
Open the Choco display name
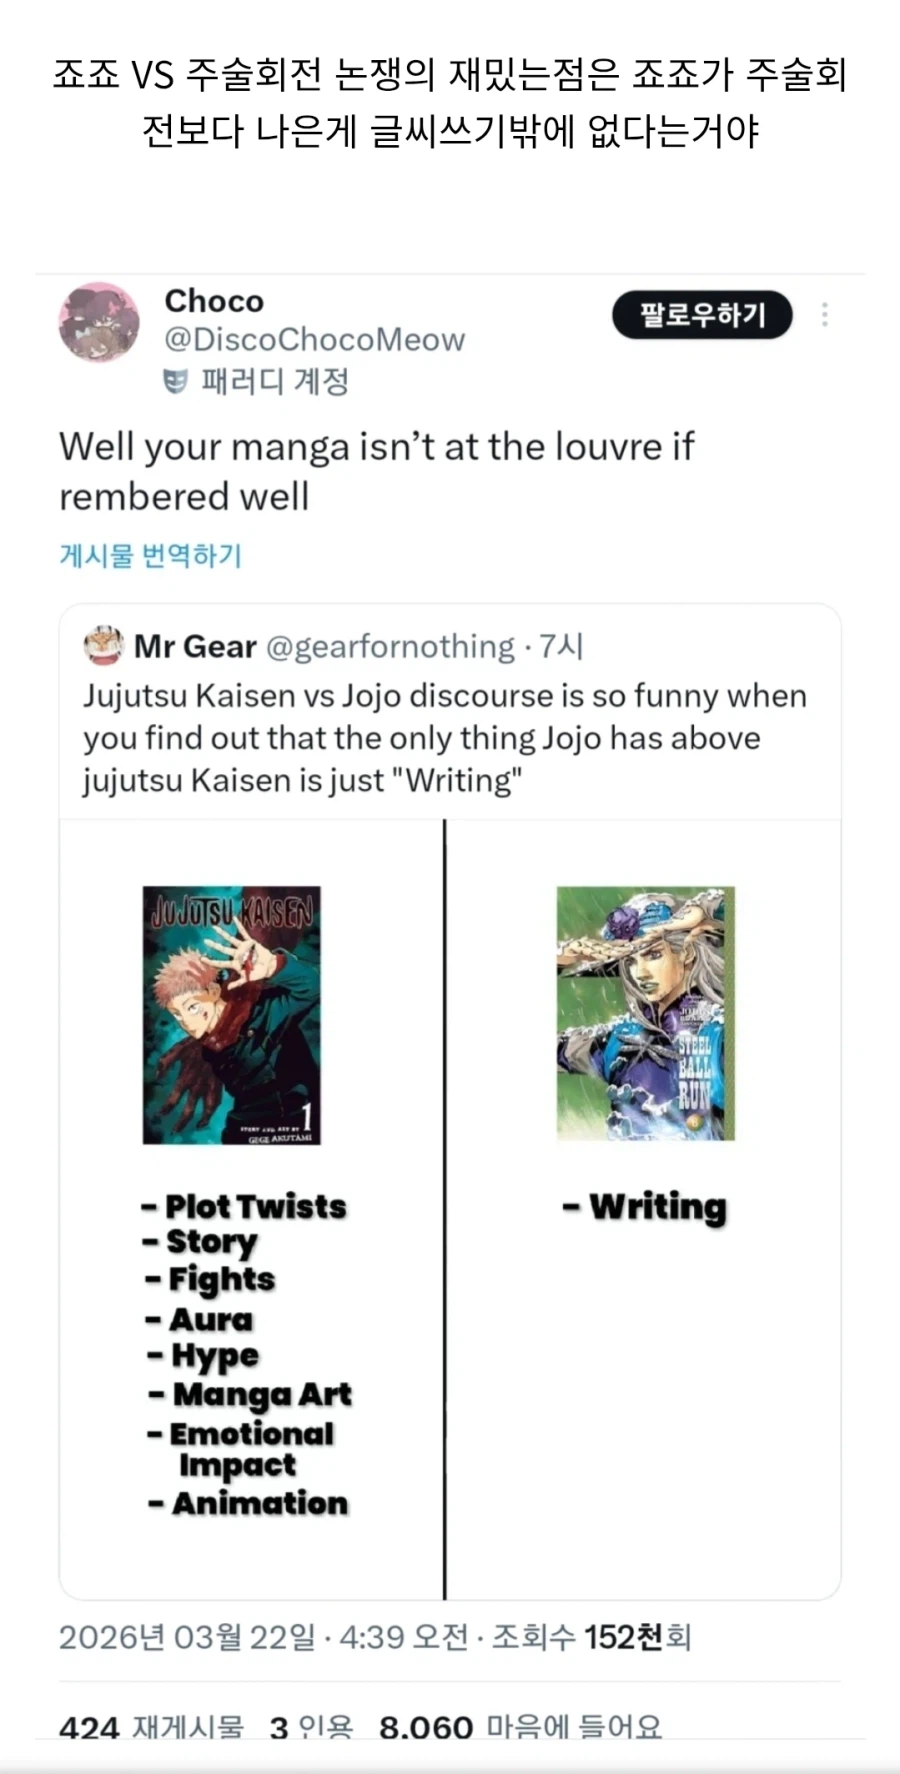click(x=214, y=301)
